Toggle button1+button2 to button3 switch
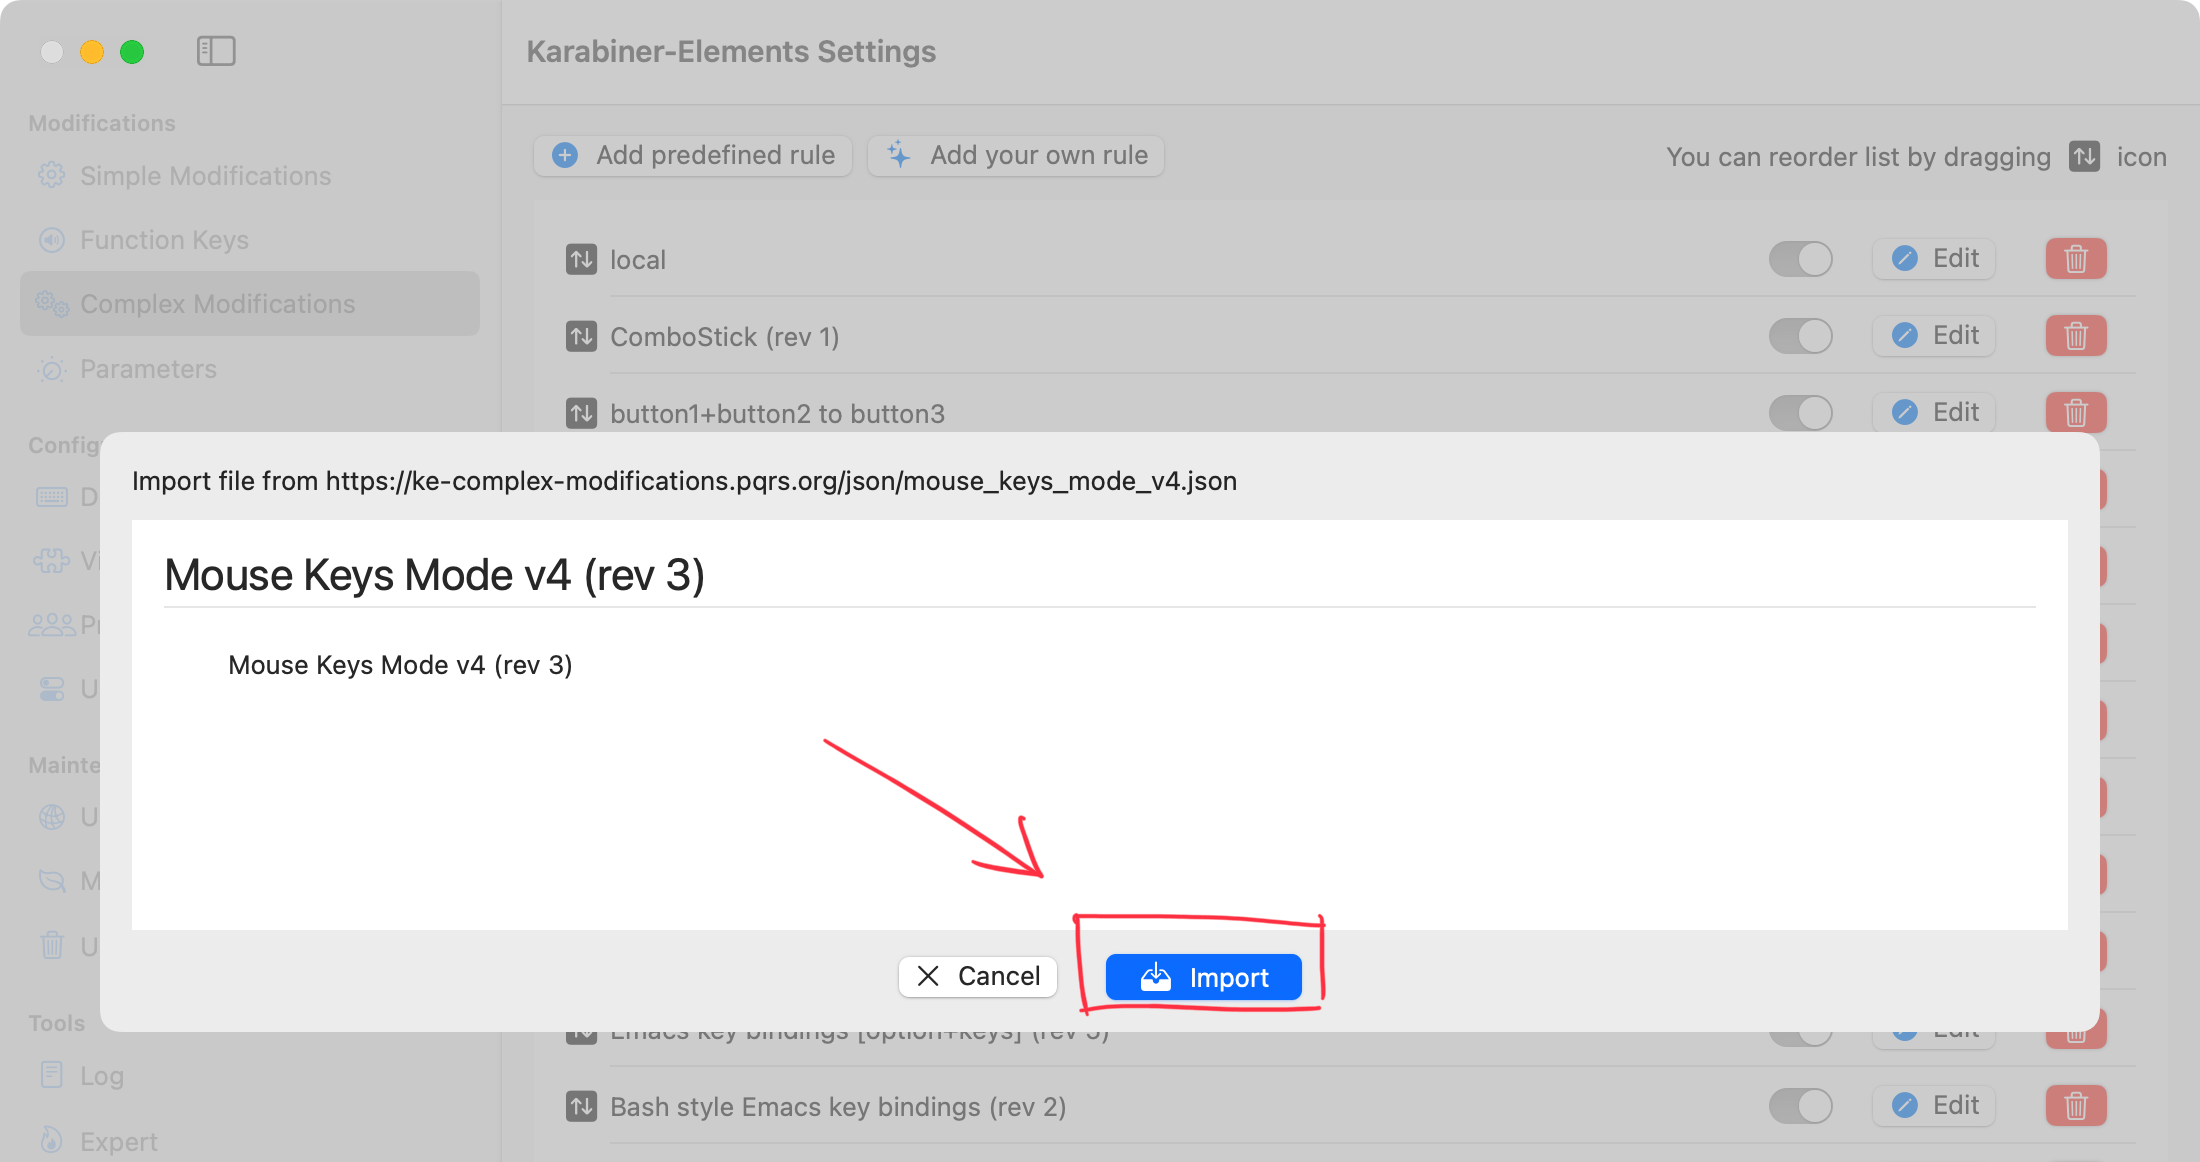2200x1162 pixels. point(1801,412)
